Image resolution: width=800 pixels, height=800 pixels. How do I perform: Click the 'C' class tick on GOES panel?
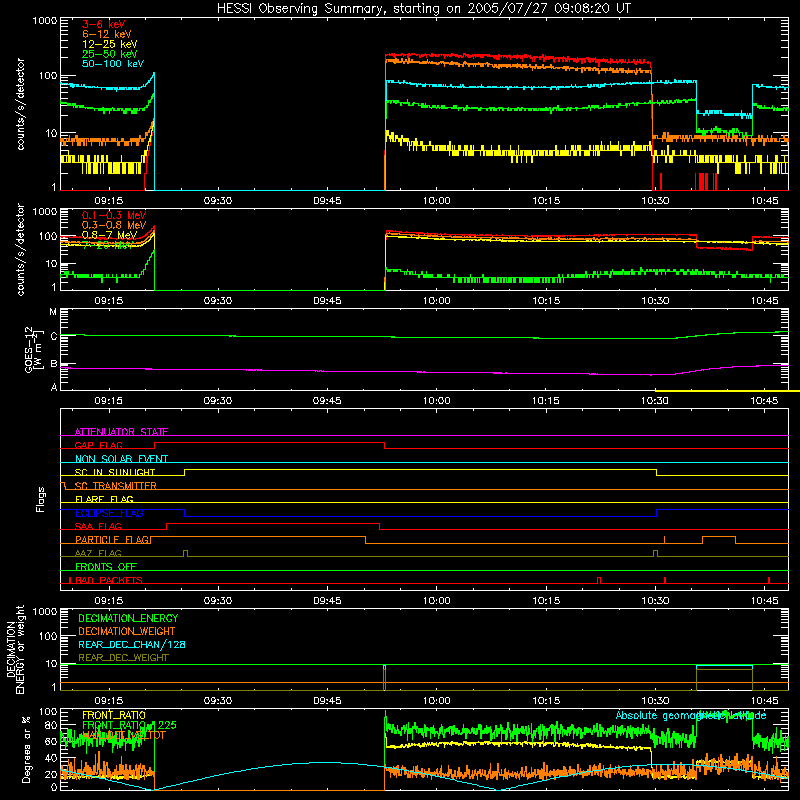tap(54, 336)
